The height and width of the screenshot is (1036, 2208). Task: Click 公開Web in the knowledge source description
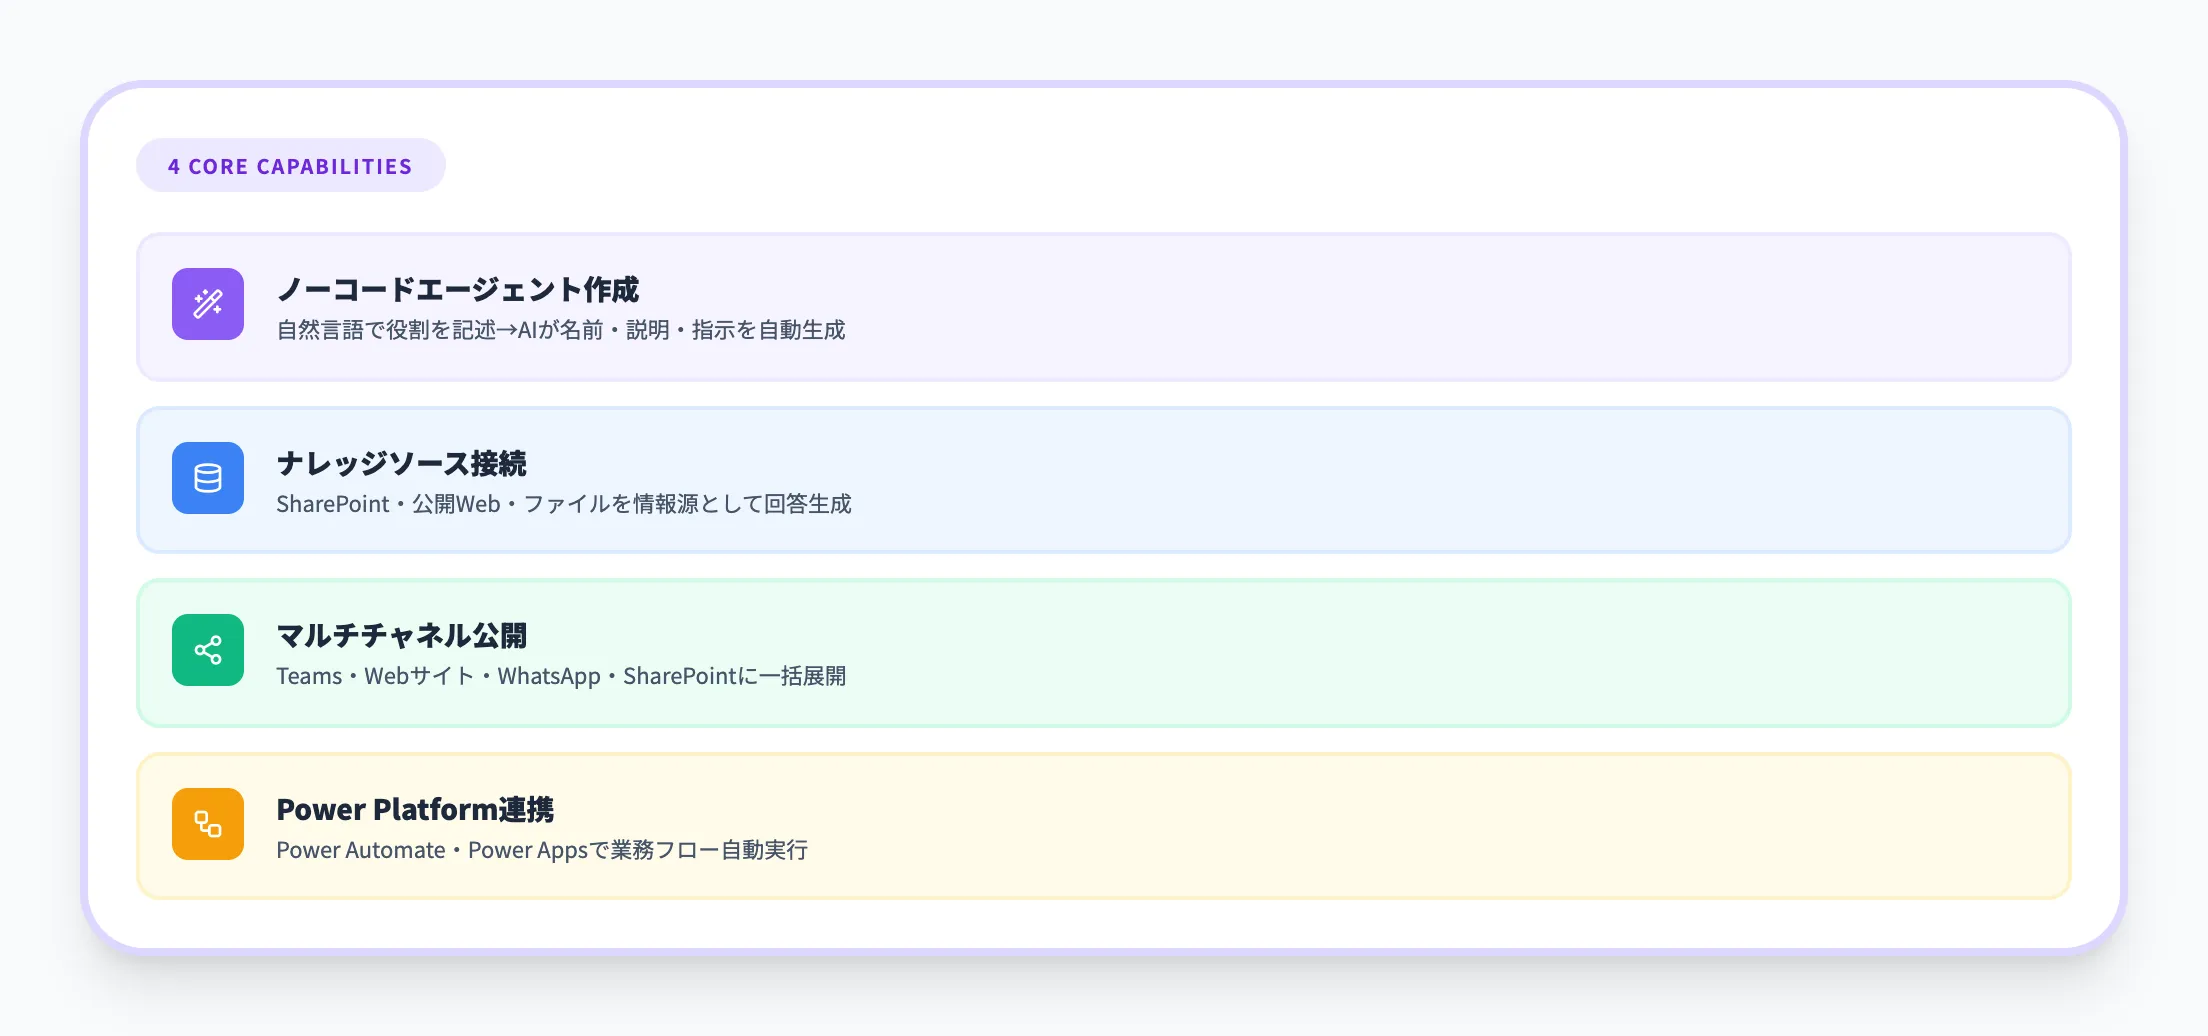[x=456, y=504]
